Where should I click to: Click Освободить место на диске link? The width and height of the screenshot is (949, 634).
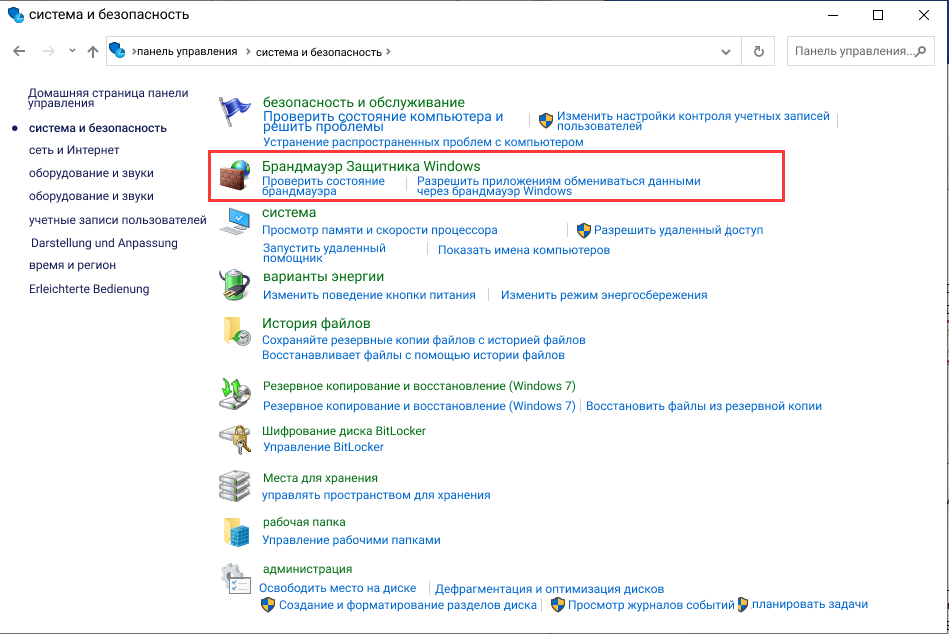click(x=338, y=588)
